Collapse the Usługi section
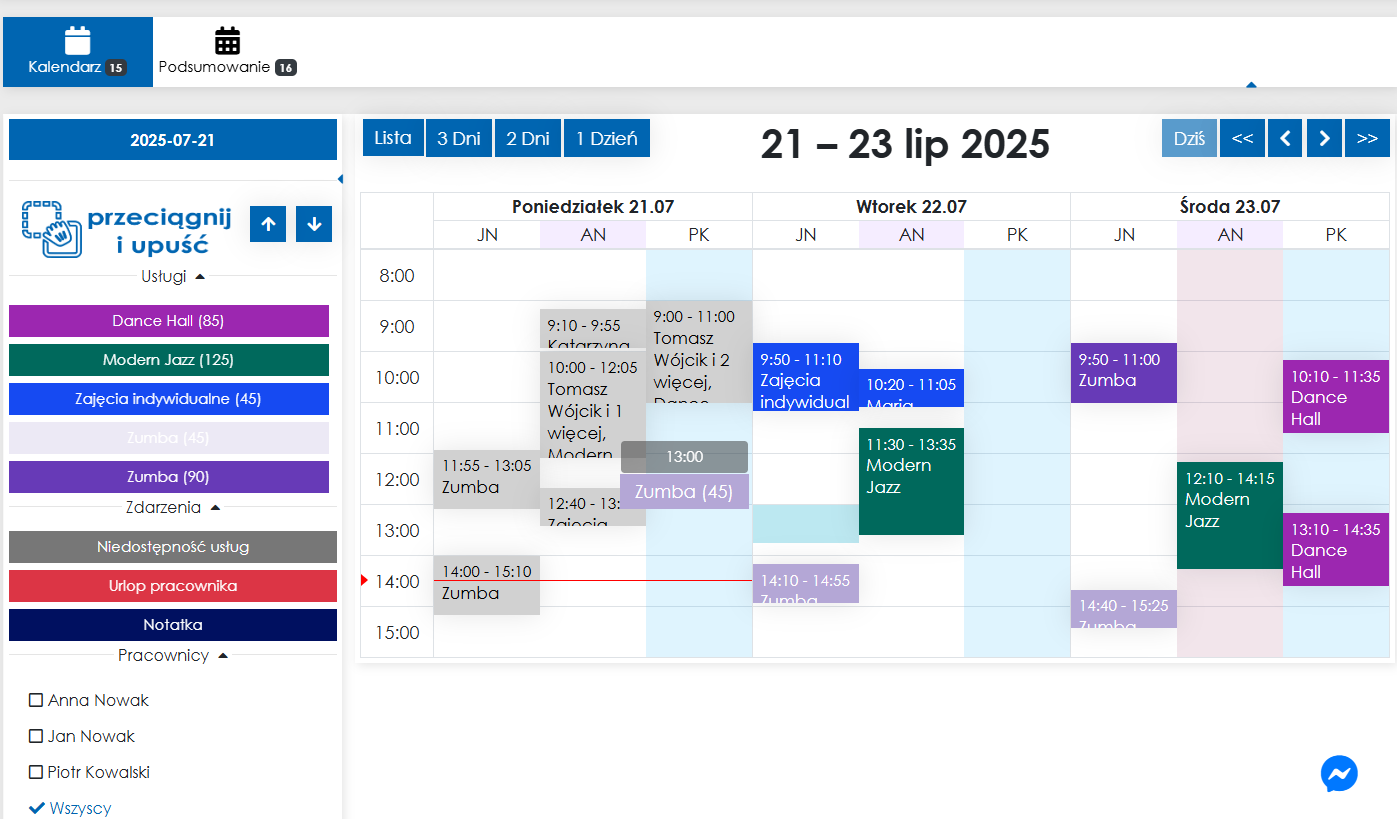The height and width of the screenshot is (819, 1397). click(x=200, y=276)
